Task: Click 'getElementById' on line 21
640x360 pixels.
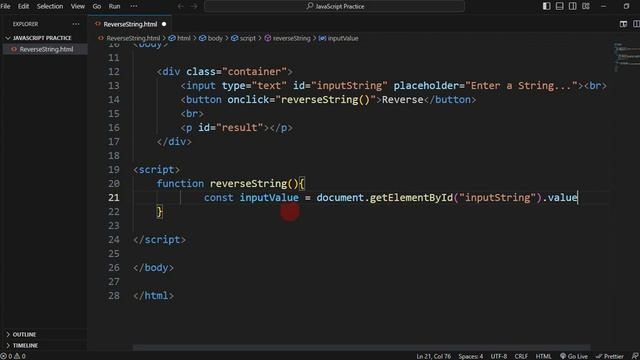Action: pyautogui.click(x=411, y=198)
